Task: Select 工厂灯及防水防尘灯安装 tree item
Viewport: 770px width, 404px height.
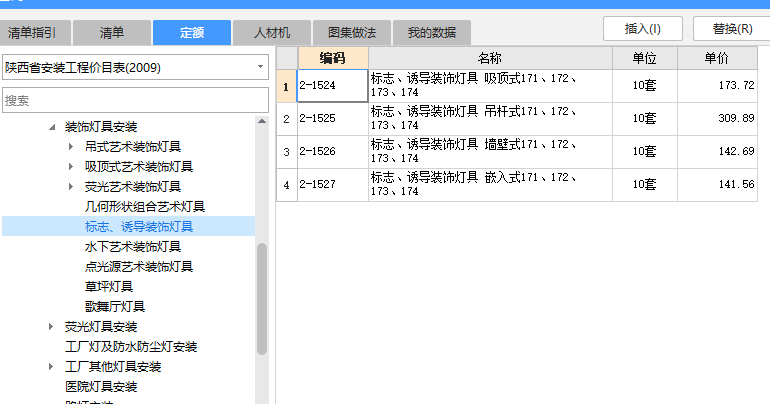Action: 131,347
